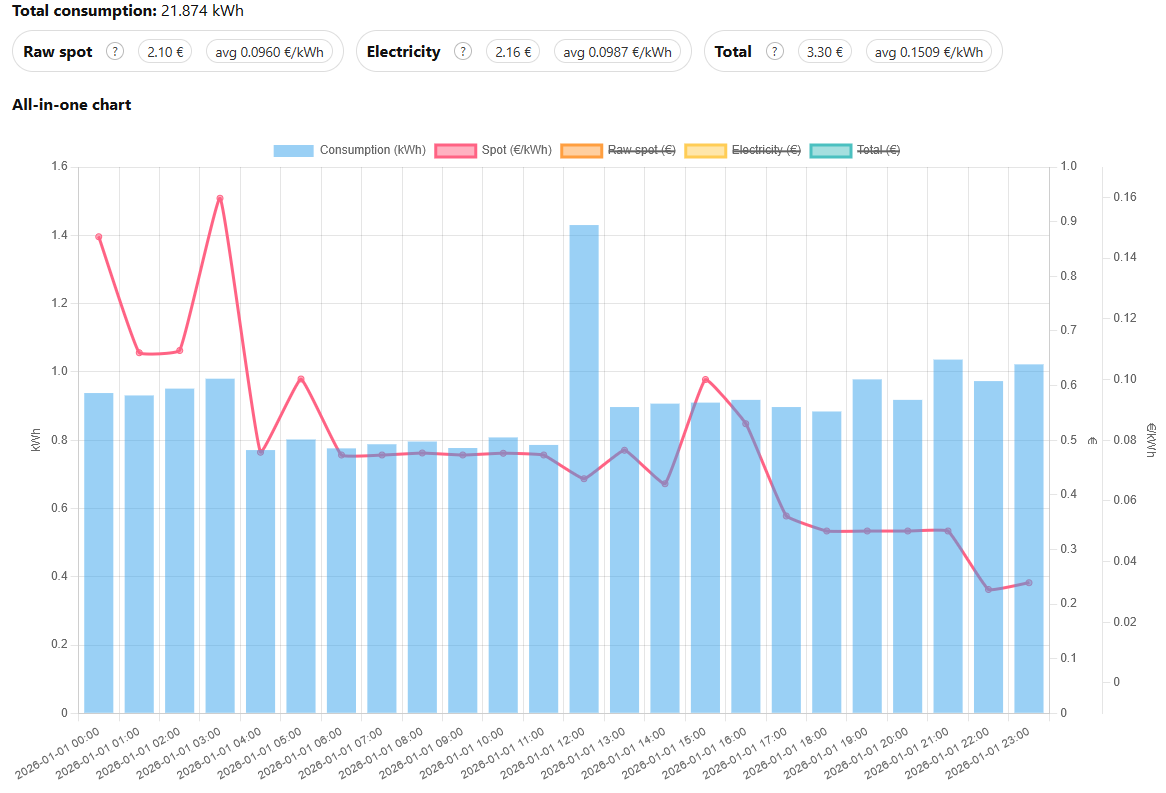
Task: Click the Total 3.30 € amount badge
Action: (x=824, y=52)
